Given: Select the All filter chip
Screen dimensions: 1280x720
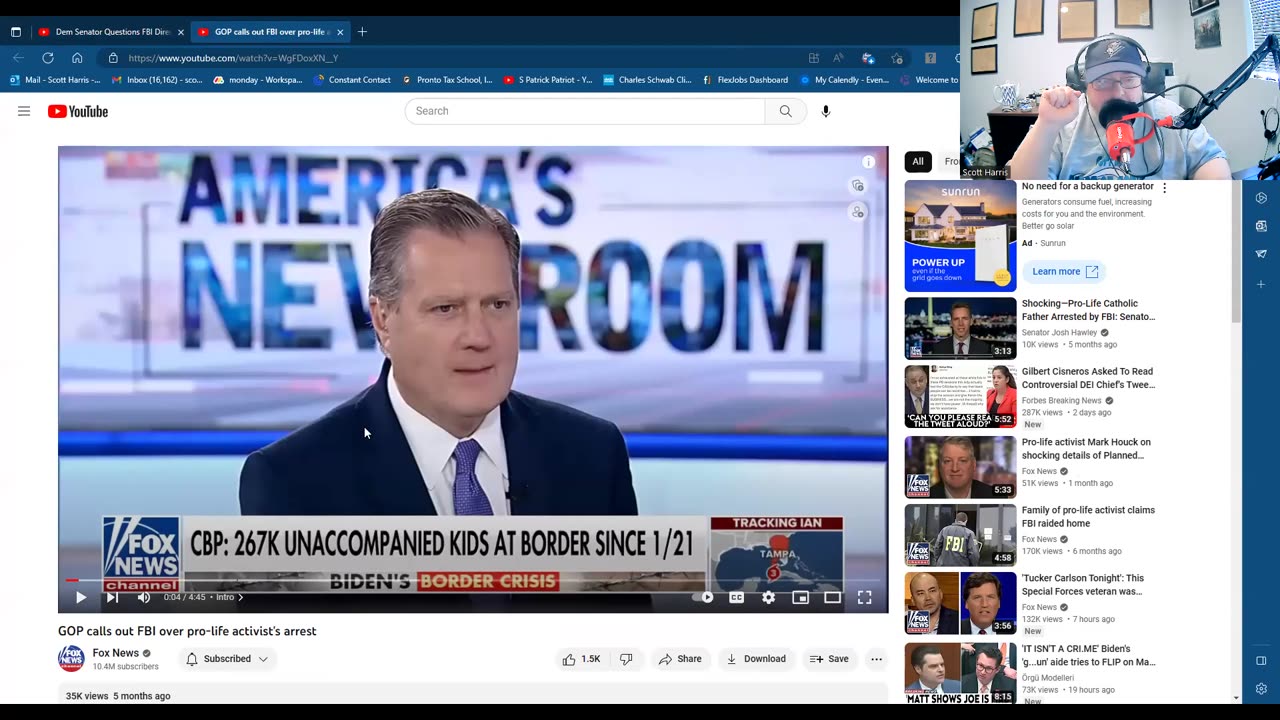Looking at the screenshot, I should [918, 161].
